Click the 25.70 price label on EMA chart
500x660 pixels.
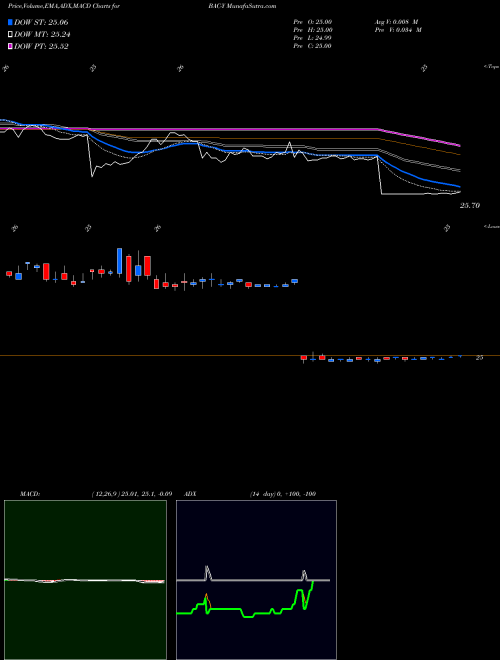(470, 205)
